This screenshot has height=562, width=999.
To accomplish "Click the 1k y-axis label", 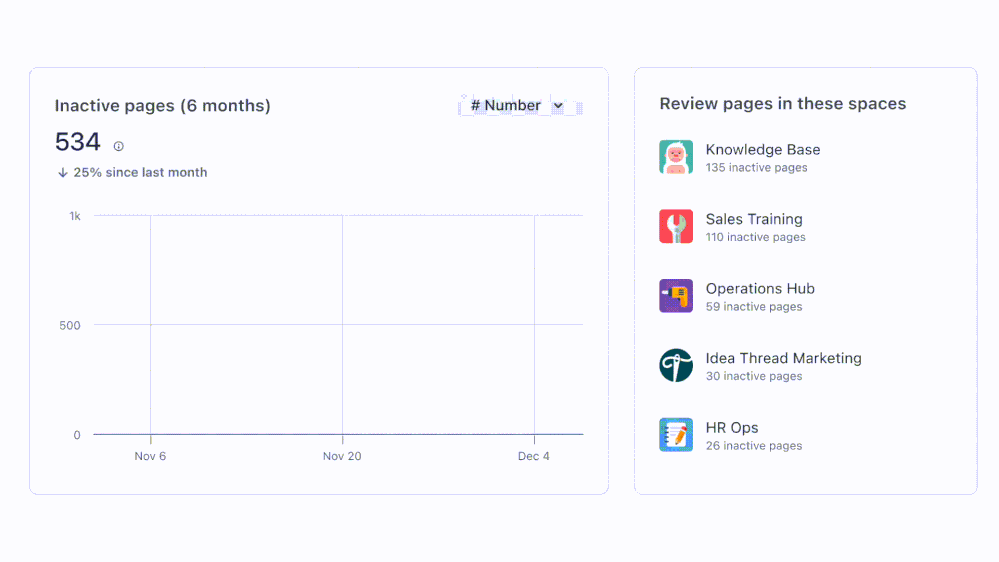I will tap(75, 217).
